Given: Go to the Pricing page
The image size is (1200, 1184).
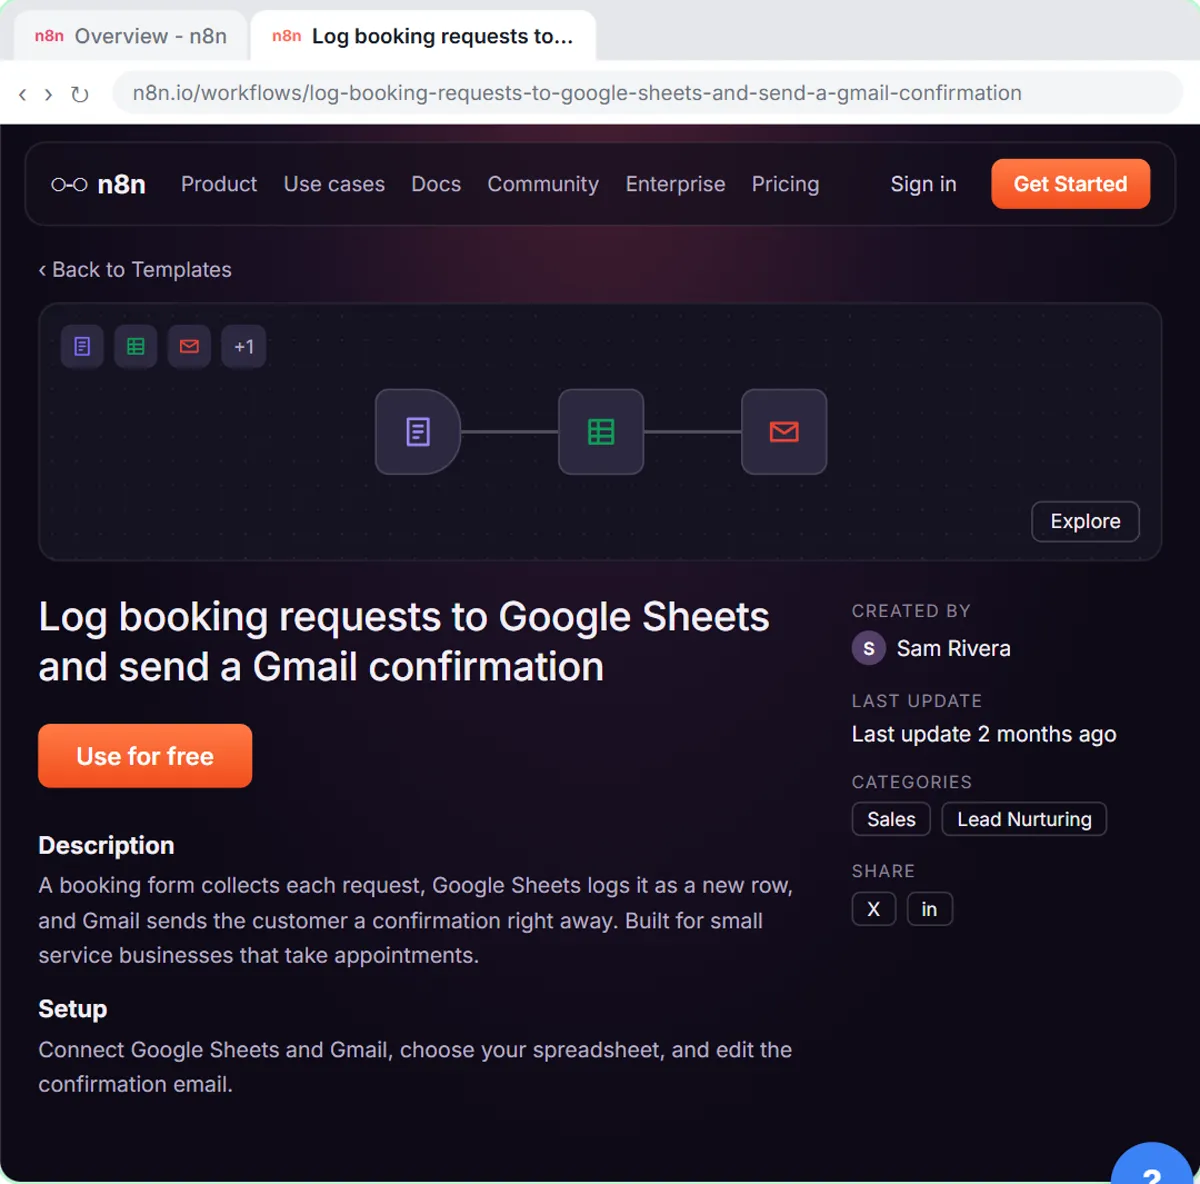Looking at the screenshot, I should pyautogui.click(x=785, y=184).
